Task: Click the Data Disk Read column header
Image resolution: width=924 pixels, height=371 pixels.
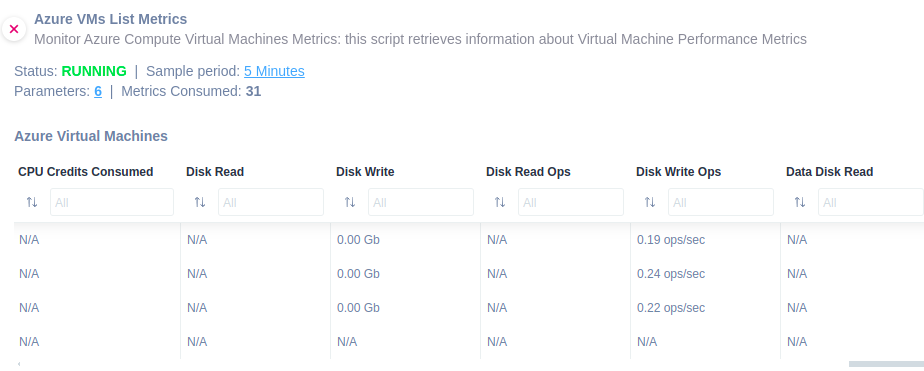Action: (x=830, y=172)
